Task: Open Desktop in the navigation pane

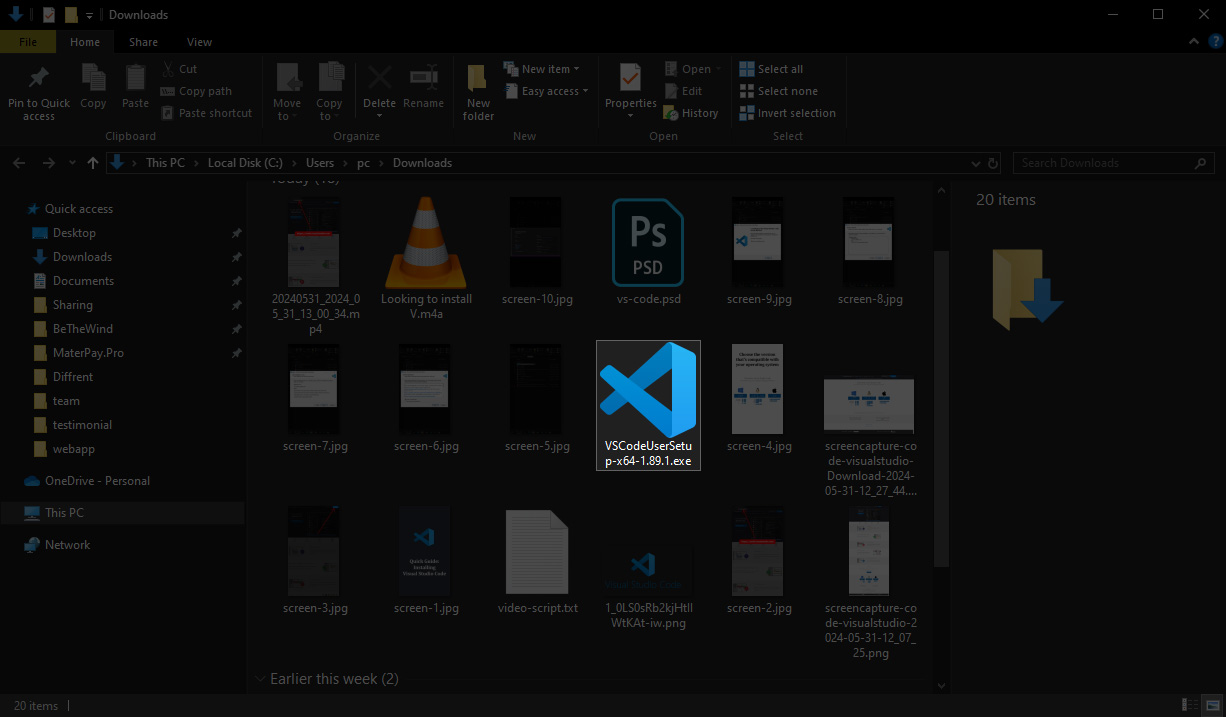Action: (x=74, y=233)
